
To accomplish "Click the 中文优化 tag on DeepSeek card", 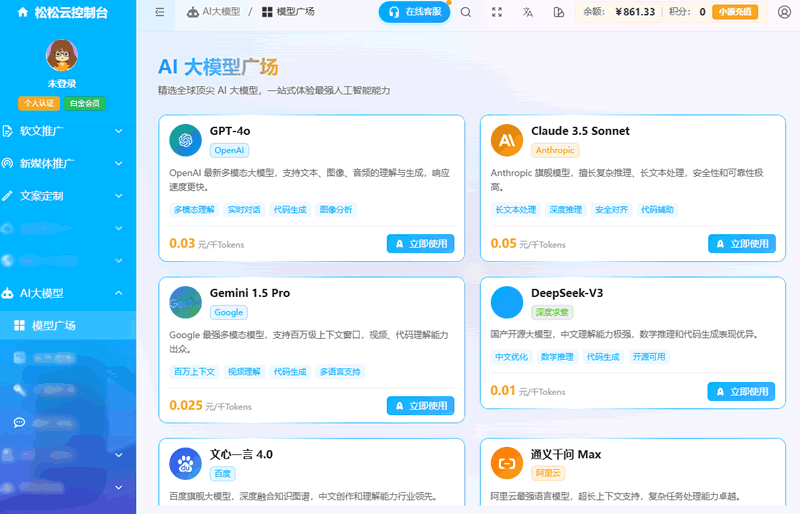I will pos(511,357).
